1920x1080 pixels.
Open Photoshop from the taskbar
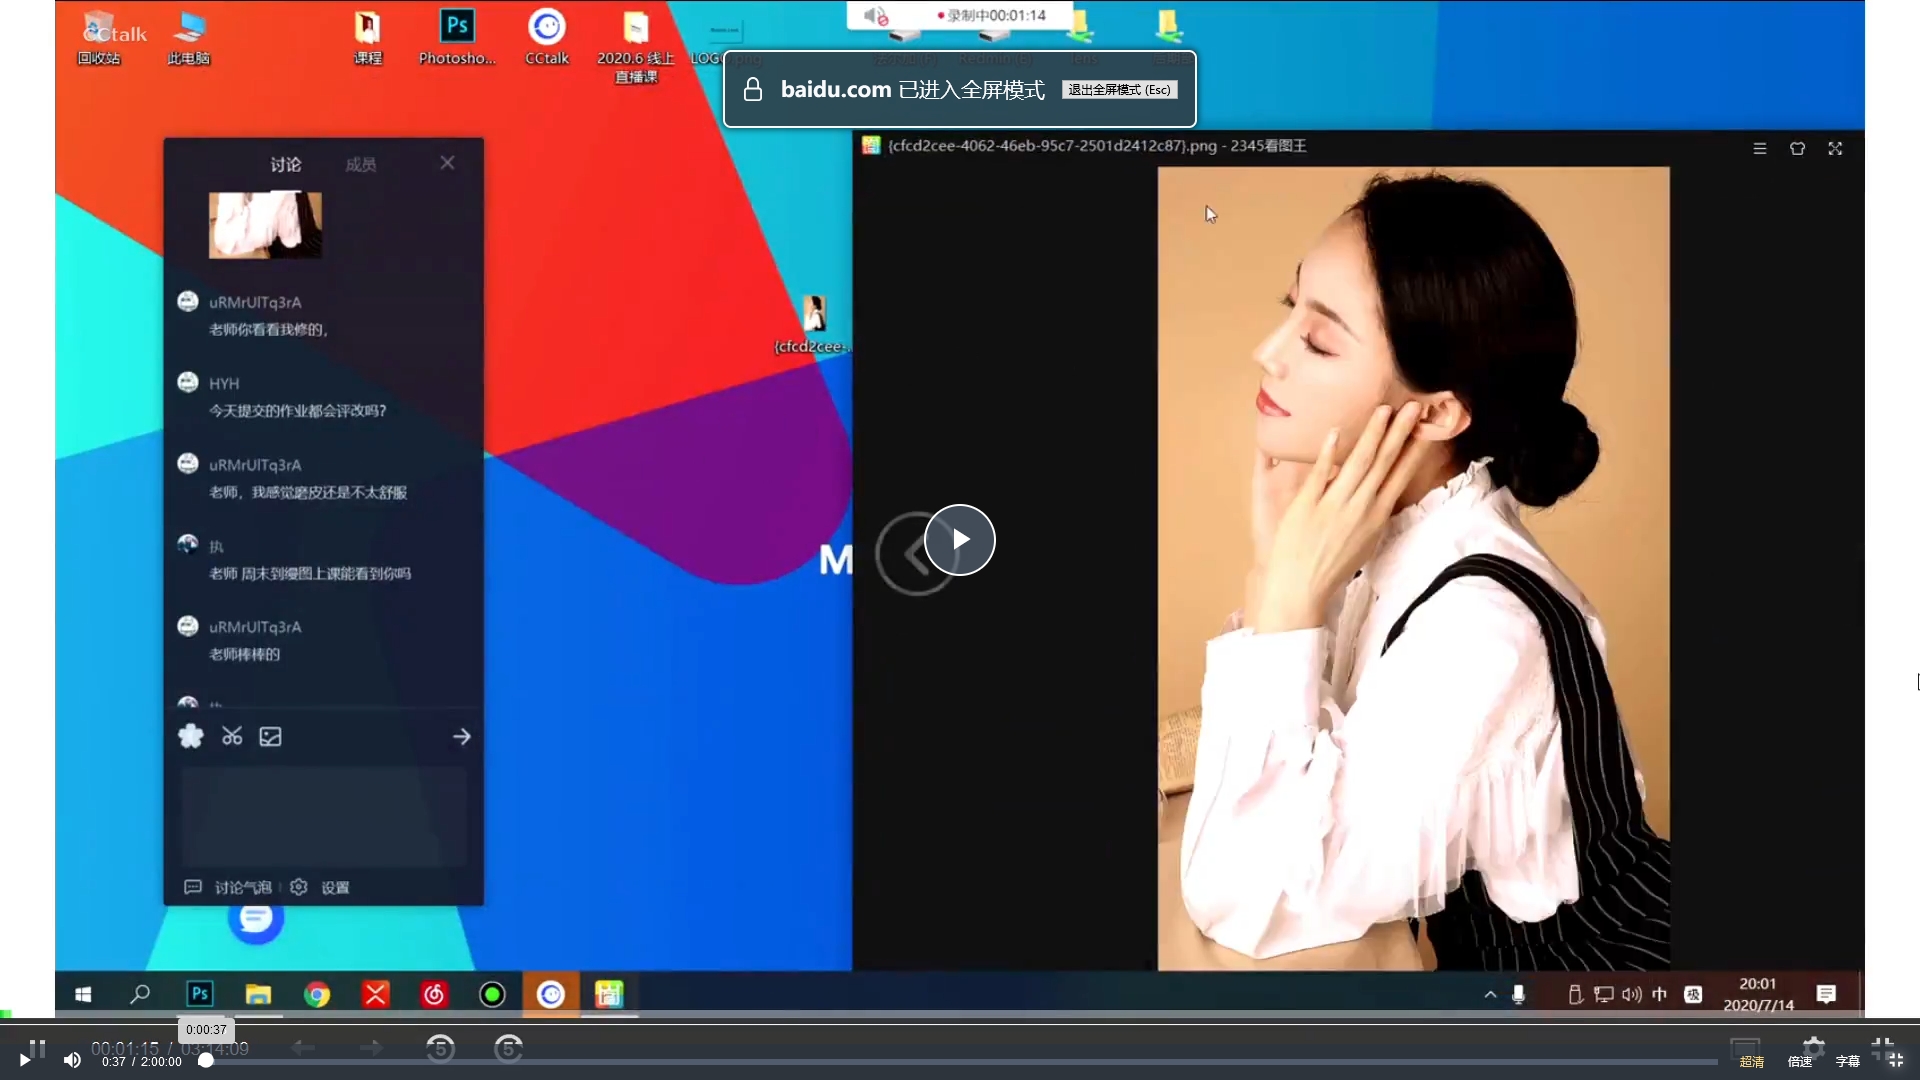click(200, 994)
